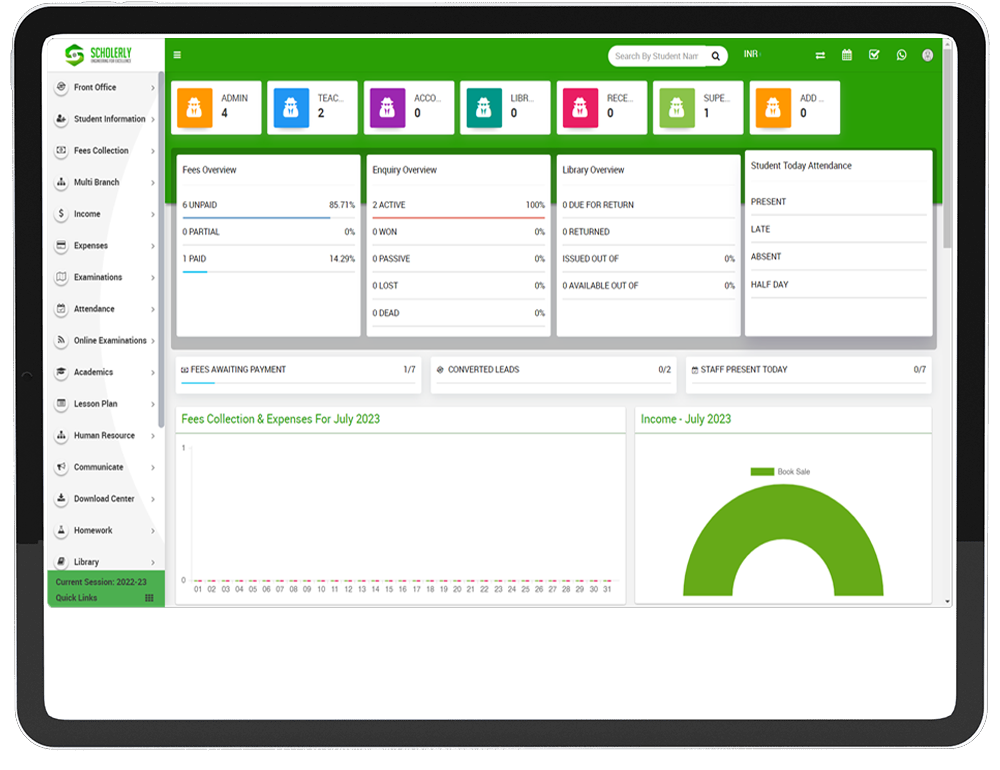Open the task checklist icon in header
The image size is (1000, 770).
[874, 55]
